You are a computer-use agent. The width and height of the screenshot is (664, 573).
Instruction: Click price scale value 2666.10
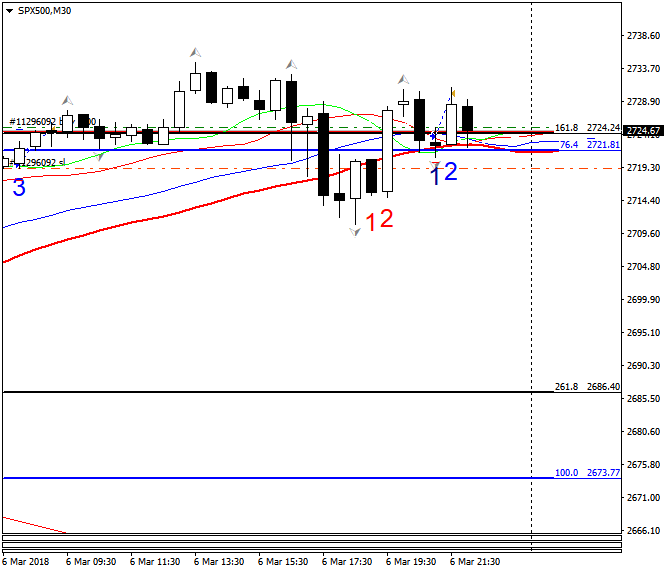(x=643, y=531)
